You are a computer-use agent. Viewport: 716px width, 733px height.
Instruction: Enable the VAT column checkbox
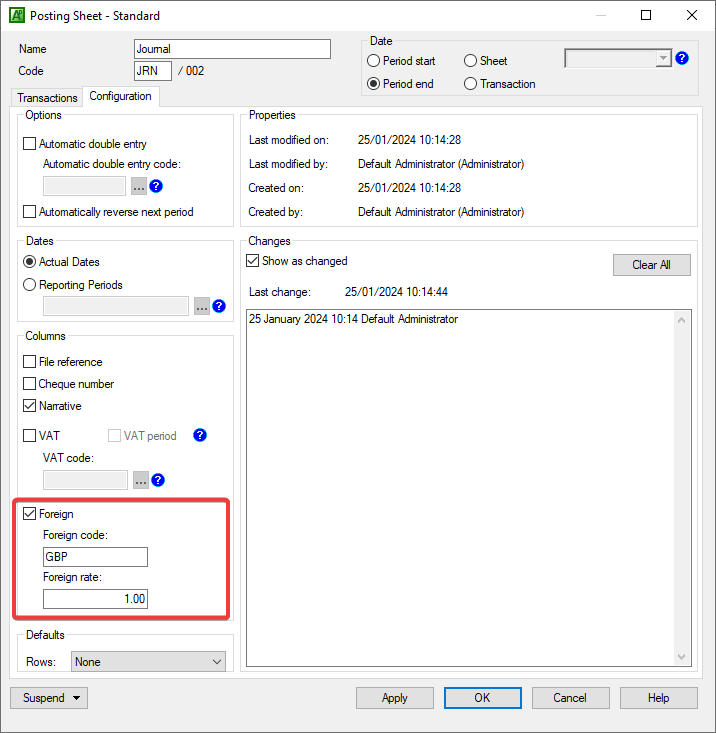click(x=29, y=436)
